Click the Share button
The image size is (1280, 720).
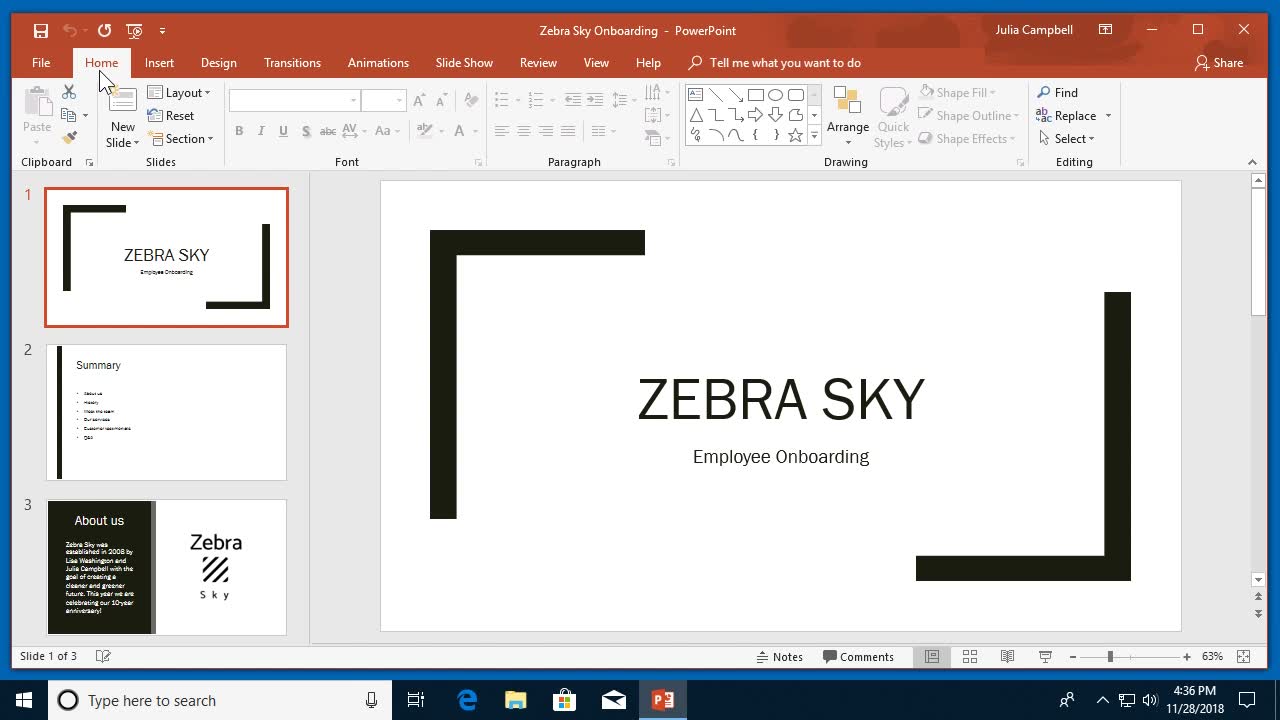point(1218,63)
